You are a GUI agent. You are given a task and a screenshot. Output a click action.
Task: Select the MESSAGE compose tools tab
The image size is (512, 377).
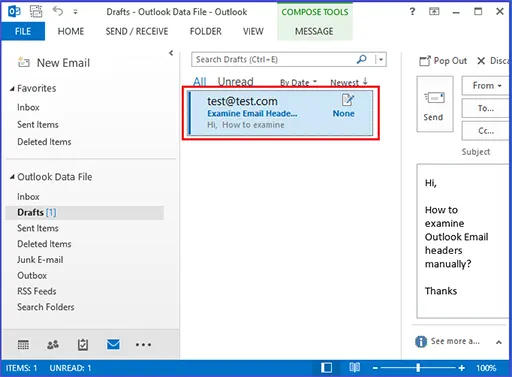tap(314, 31)
